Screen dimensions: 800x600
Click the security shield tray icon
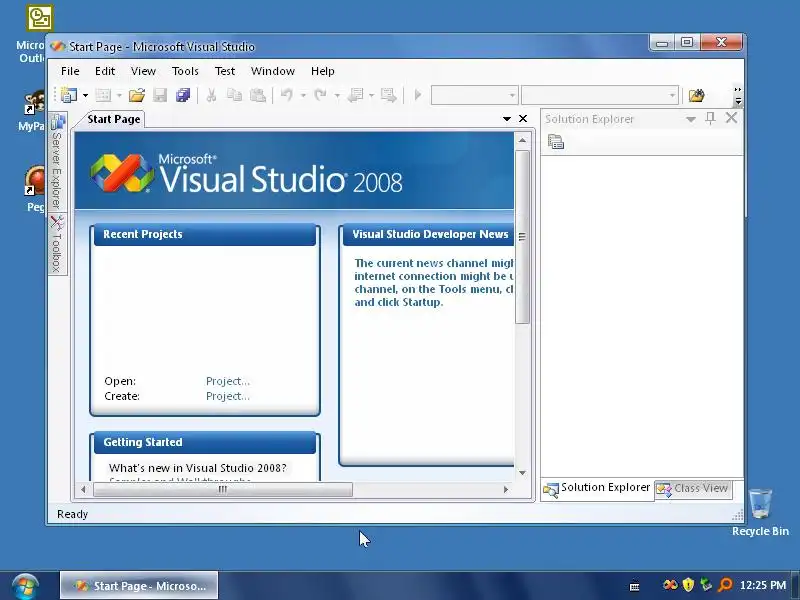coord(688,585)
